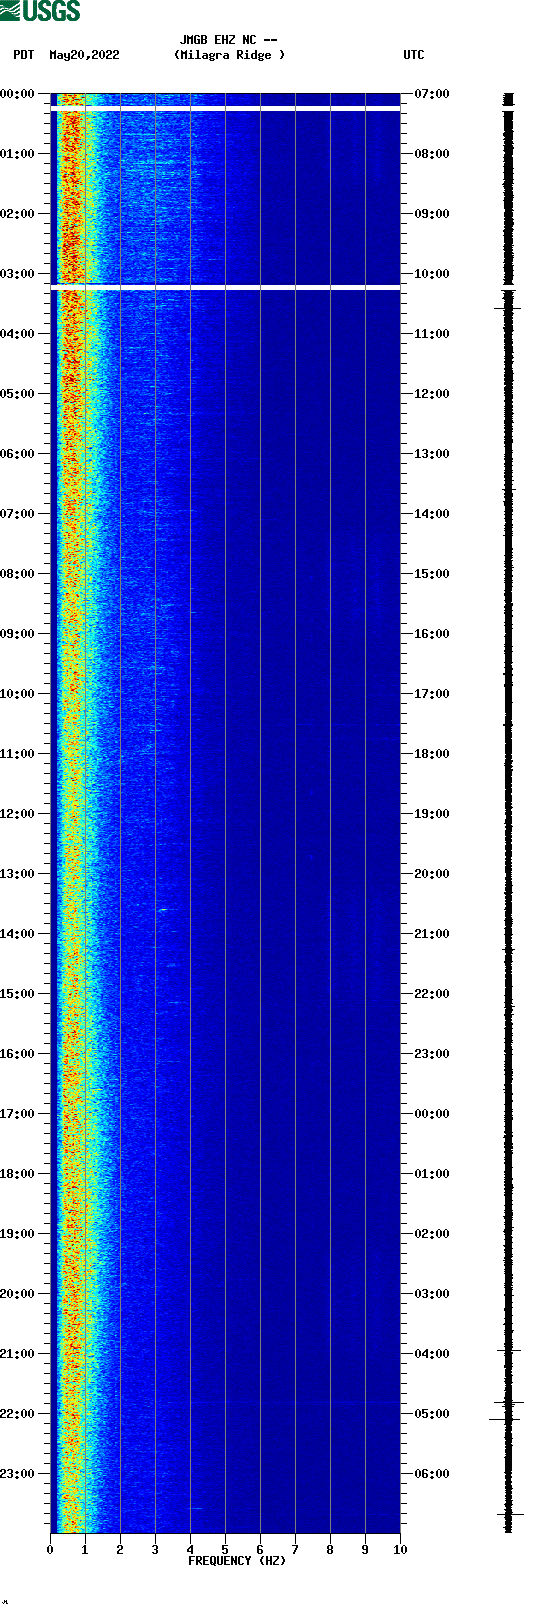552x1613 pixels.
Task: Click the USGS logo
Action: 40,11
